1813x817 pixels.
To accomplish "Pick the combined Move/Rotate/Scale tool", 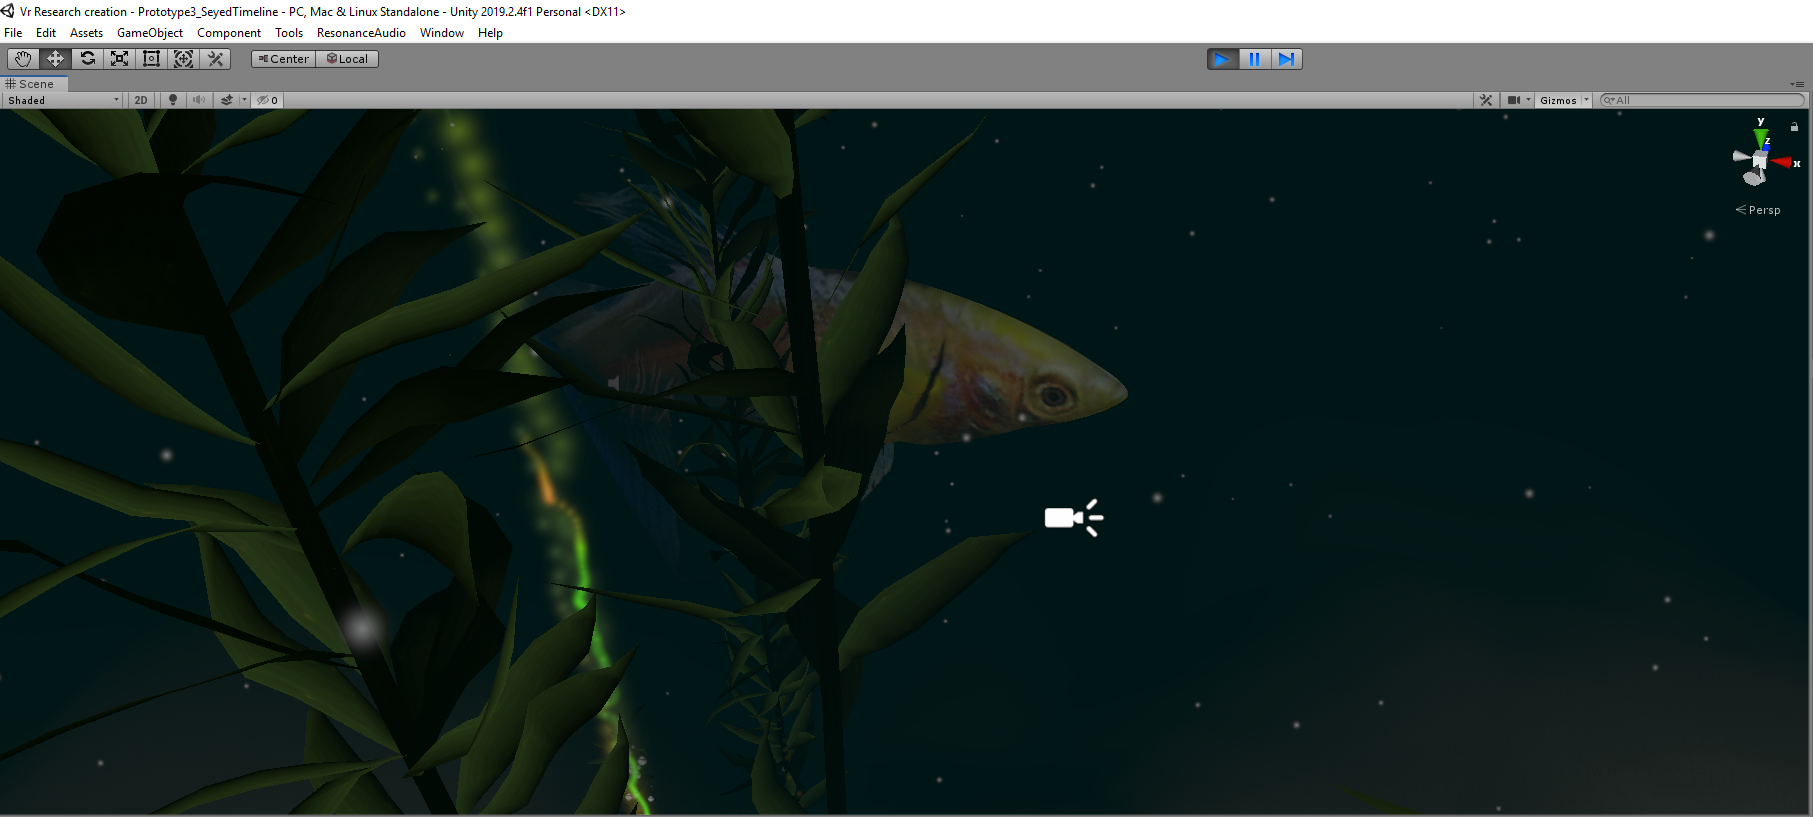I will click(184, 59).
